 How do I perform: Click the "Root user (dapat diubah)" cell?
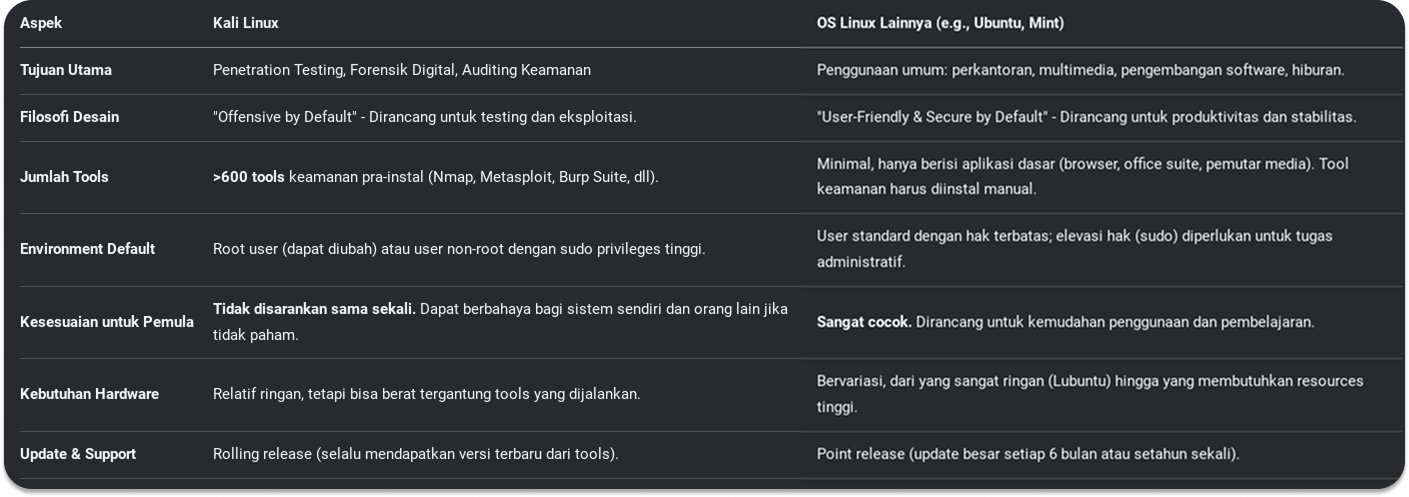pyautogui.click(x=459, y=249)
